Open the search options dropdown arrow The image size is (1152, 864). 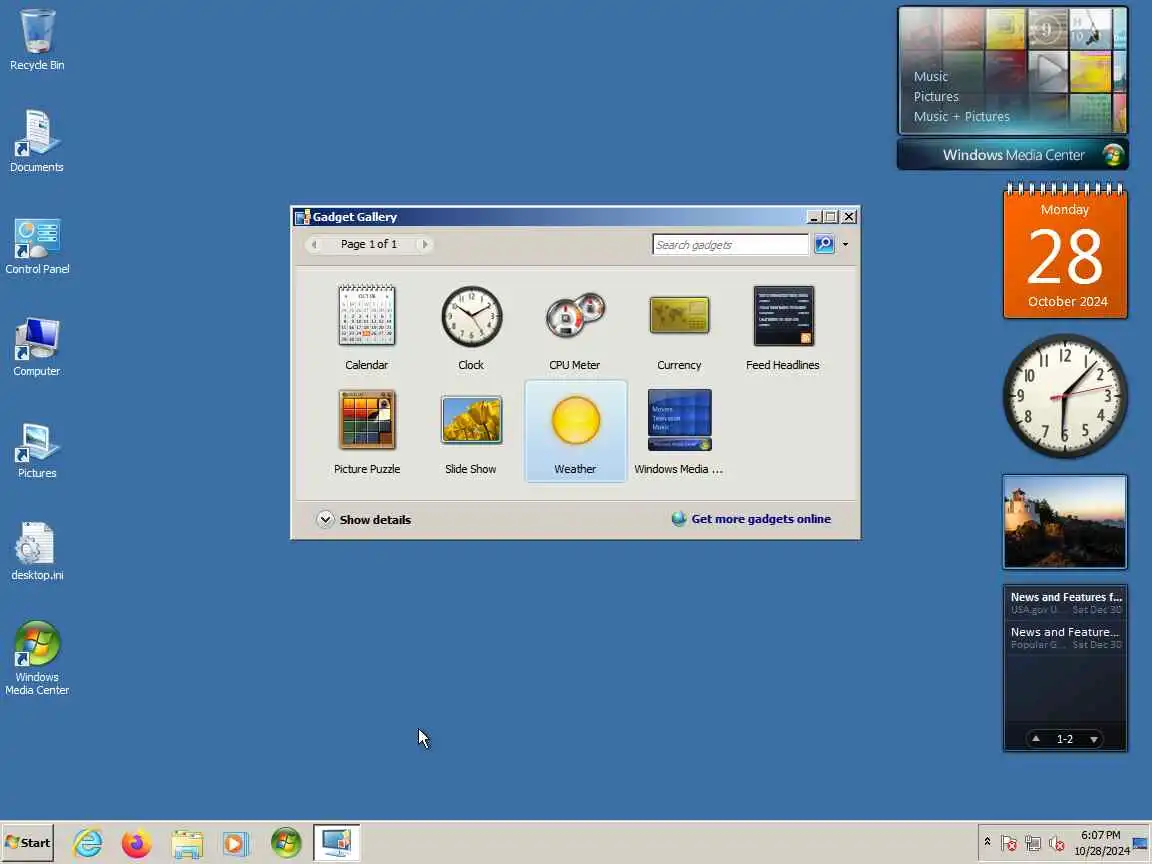(845, 245)
